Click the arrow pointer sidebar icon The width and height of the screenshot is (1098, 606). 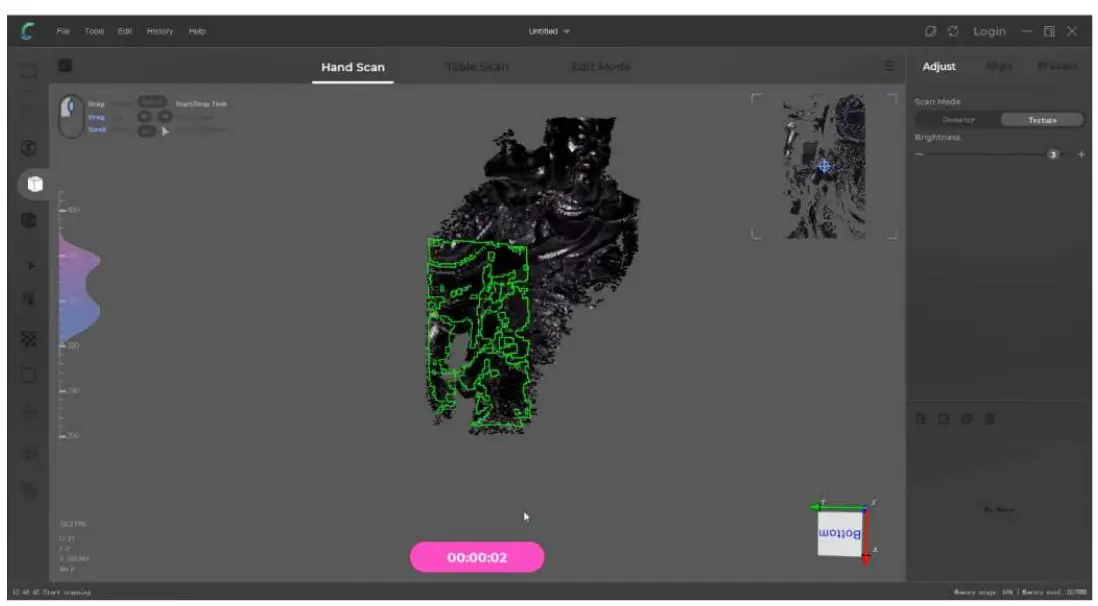pyautogui.click(x=29, y=266)
